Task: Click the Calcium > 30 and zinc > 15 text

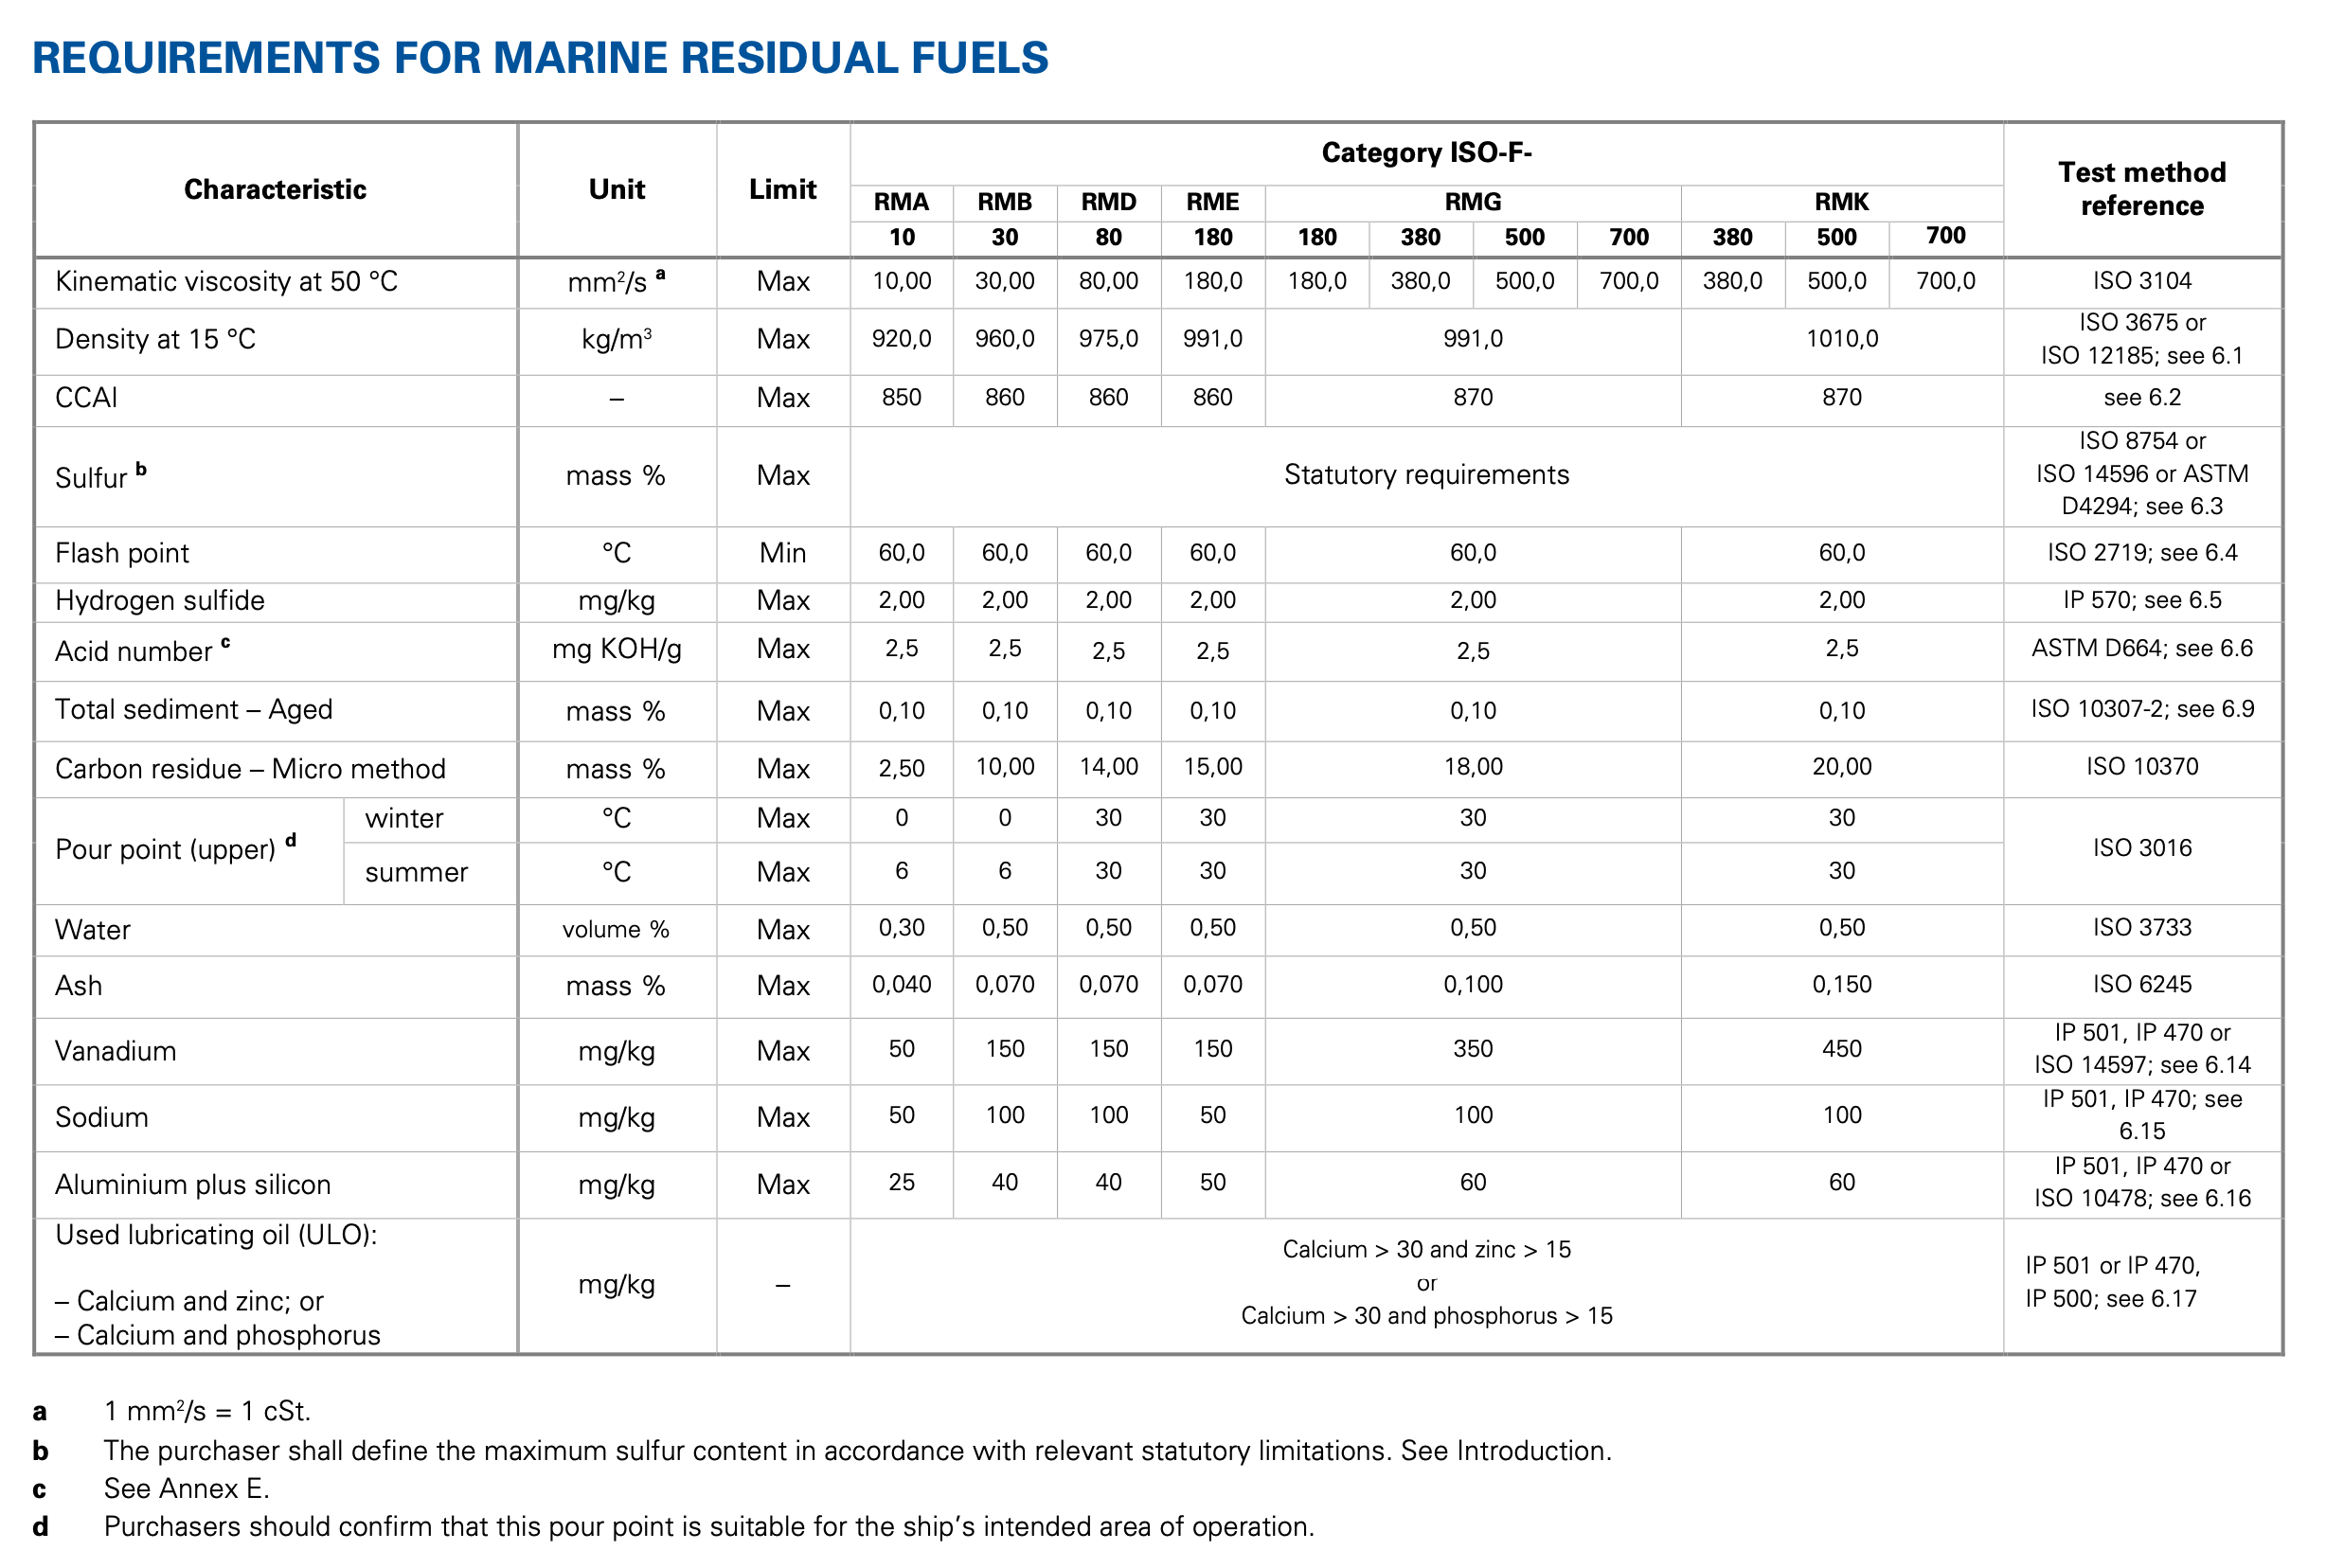Action: [1426, 1250]
